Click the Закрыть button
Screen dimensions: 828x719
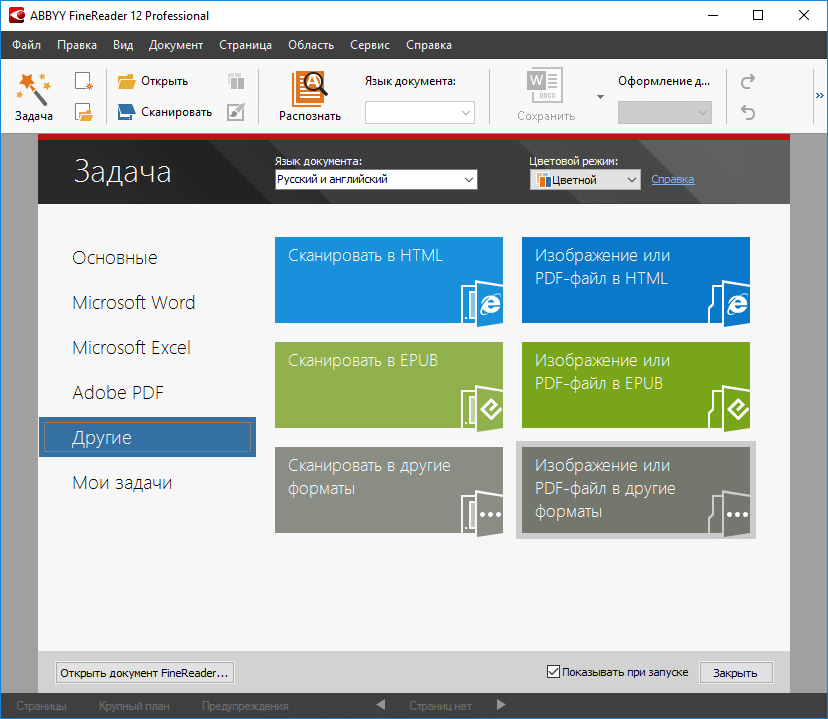click(736, 673)
